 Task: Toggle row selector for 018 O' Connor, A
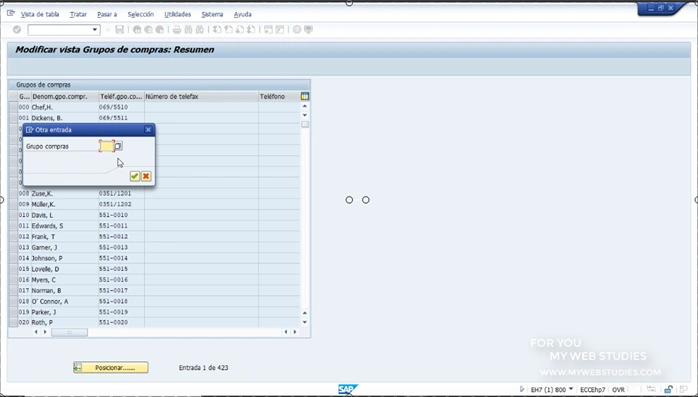13,301
